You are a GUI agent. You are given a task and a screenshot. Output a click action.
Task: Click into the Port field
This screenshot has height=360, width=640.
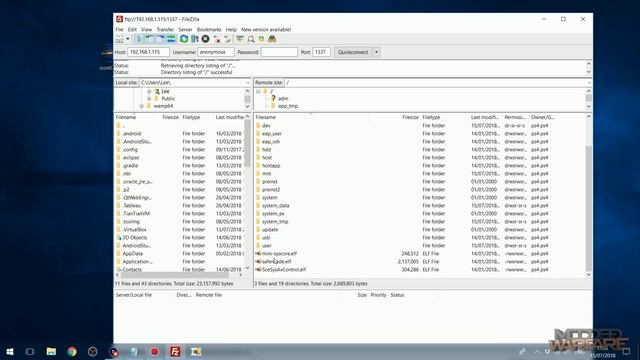click(x=321, y=52)
